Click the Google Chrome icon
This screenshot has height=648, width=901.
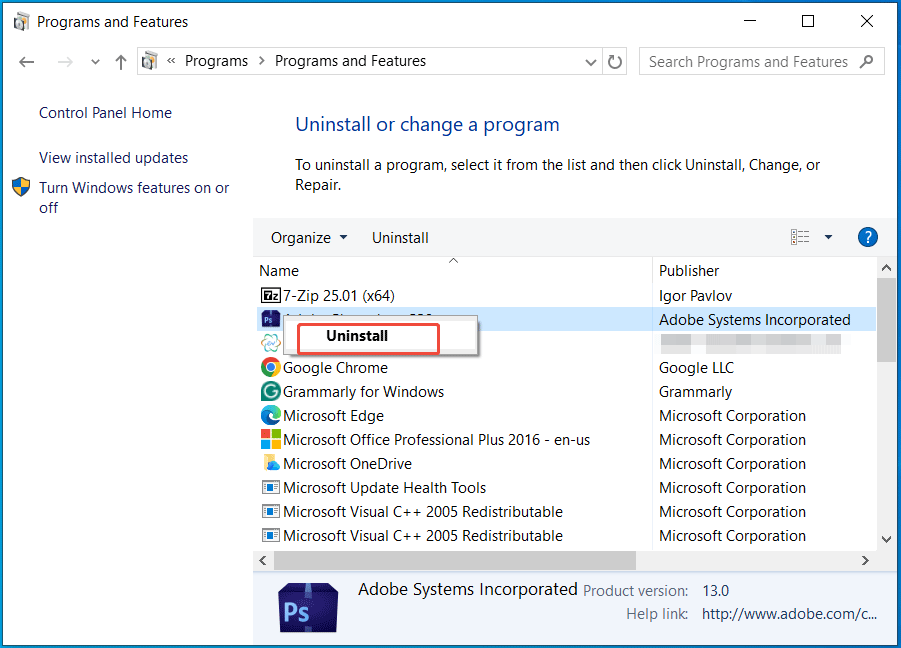pos(270,367)
